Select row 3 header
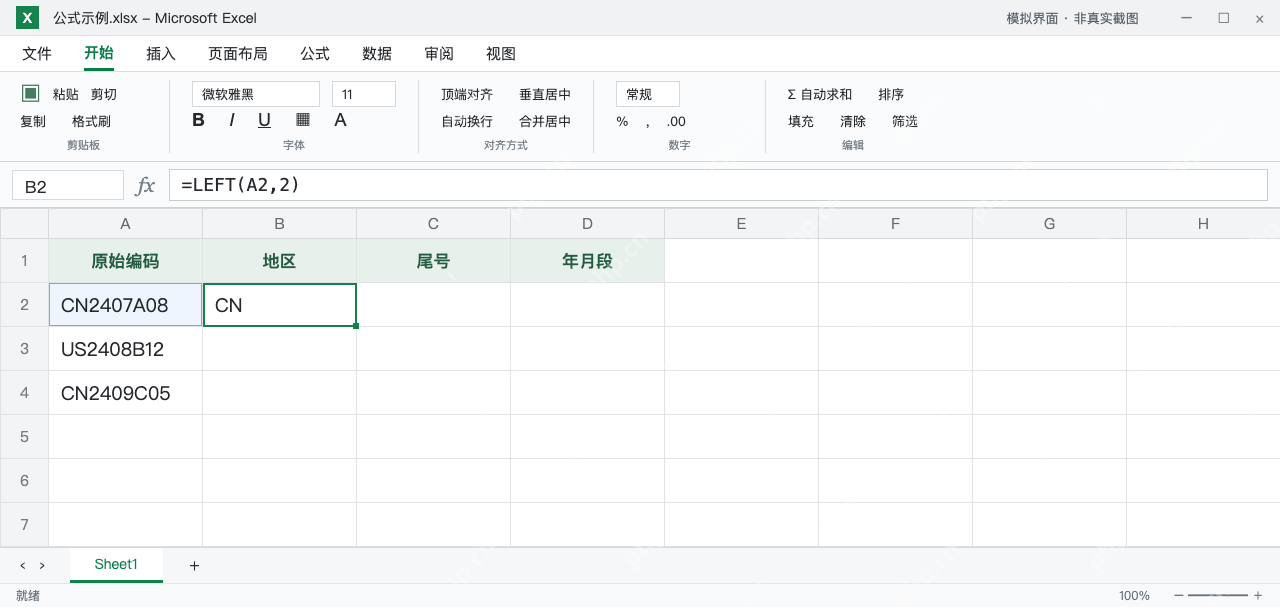The image size is (1280, 608). pos(24,349)
